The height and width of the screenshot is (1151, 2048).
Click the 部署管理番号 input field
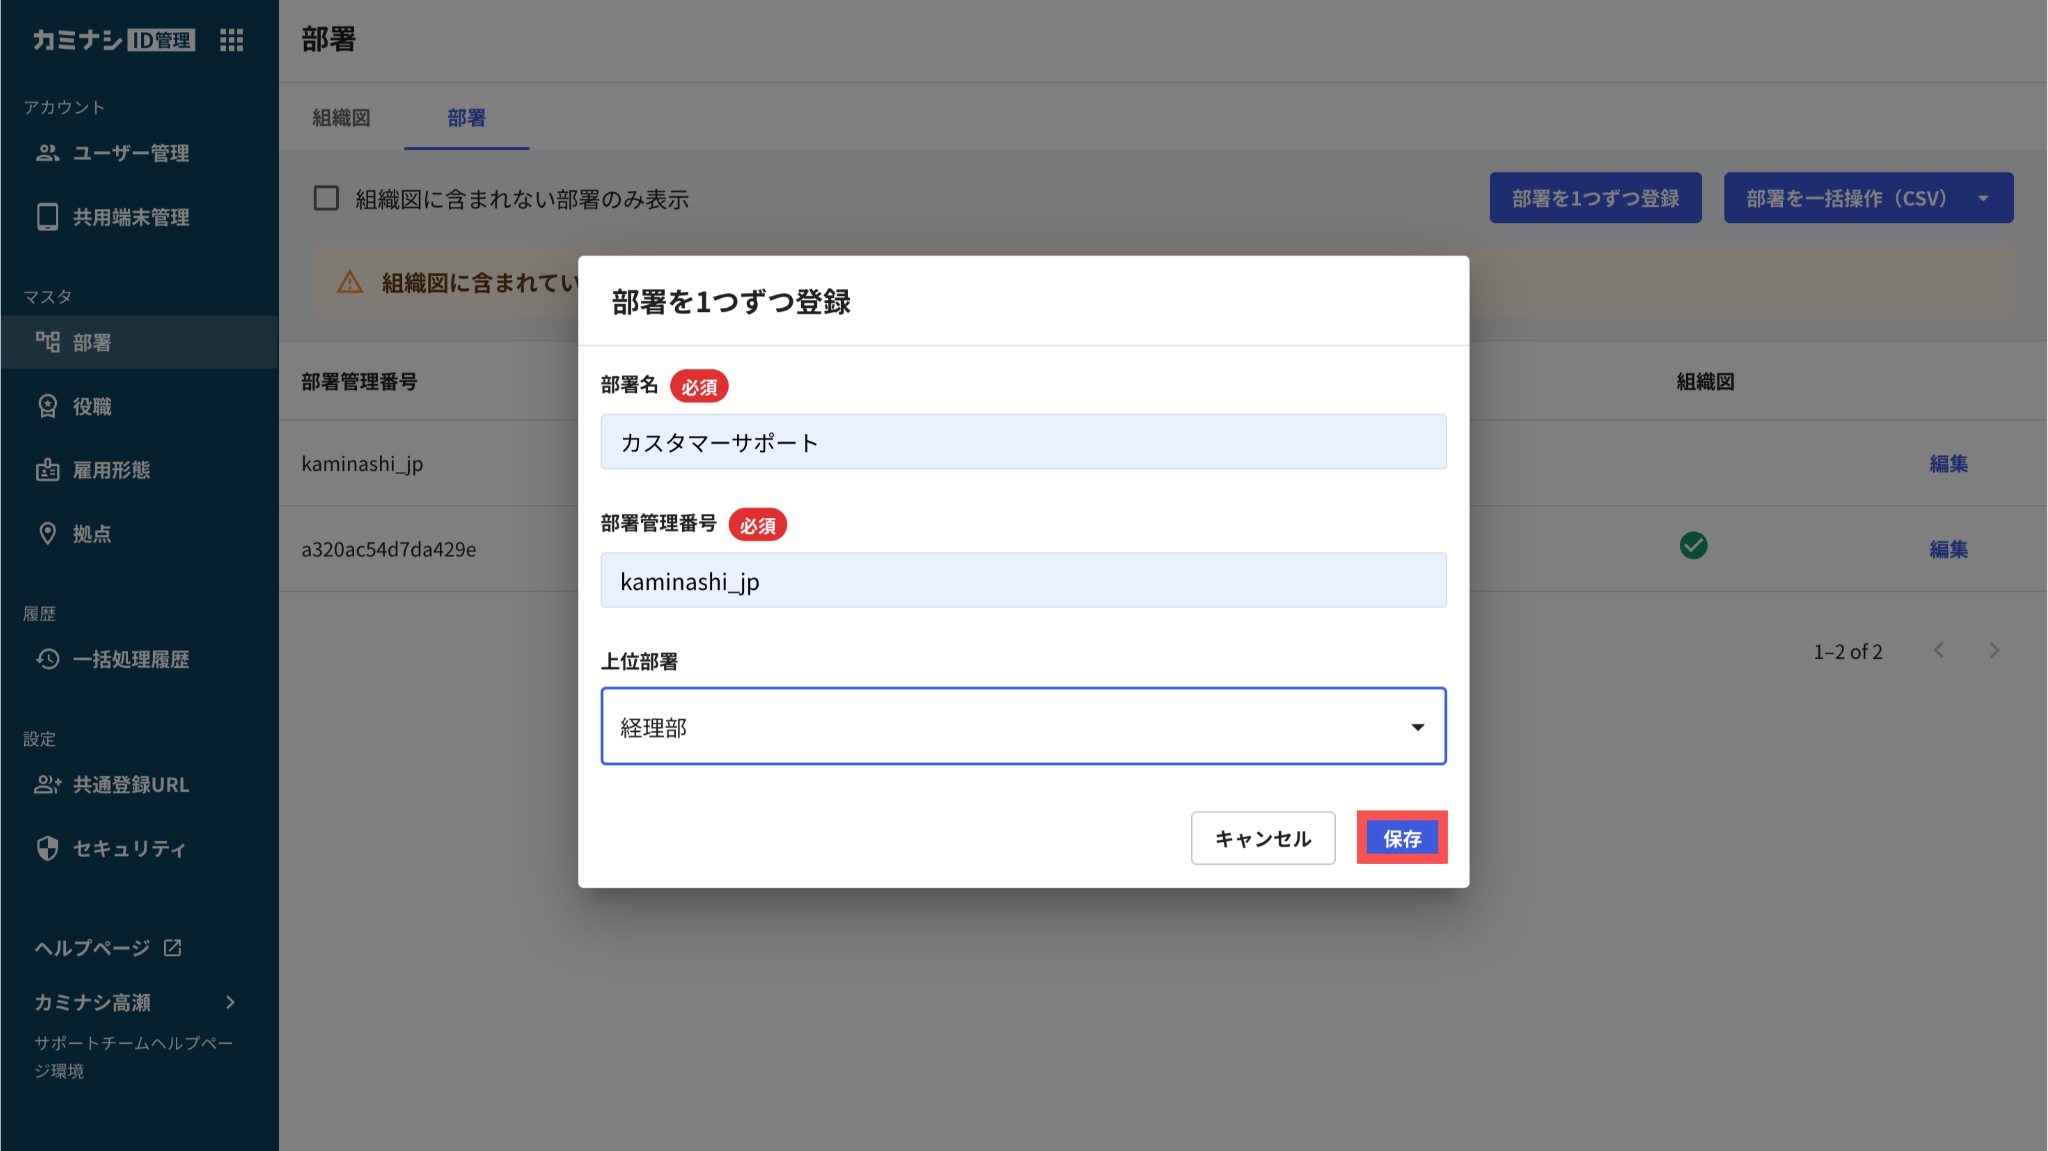point(1022,581)
